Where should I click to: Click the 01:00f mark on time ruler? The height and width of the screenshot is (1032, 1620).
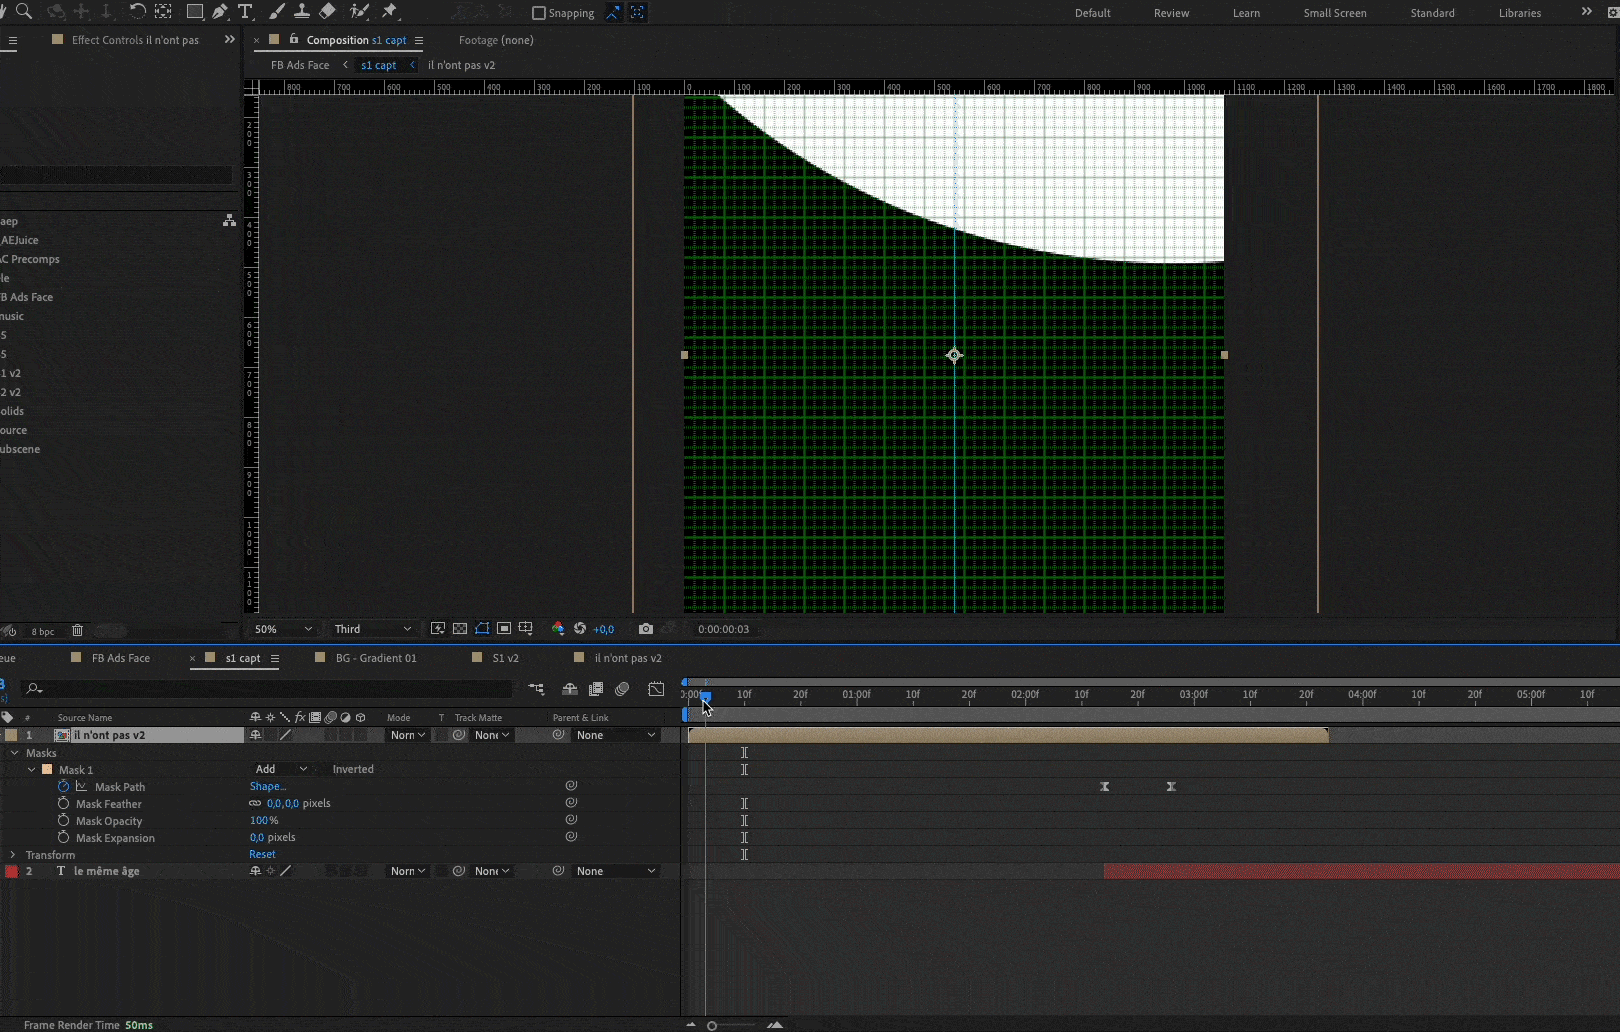tap(856, 694)
